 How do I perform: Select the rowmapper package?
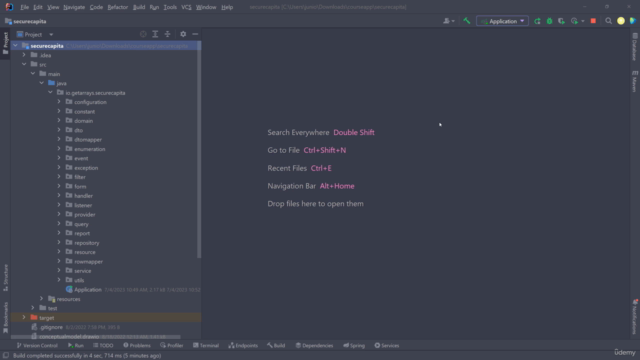tap(88, 262)
